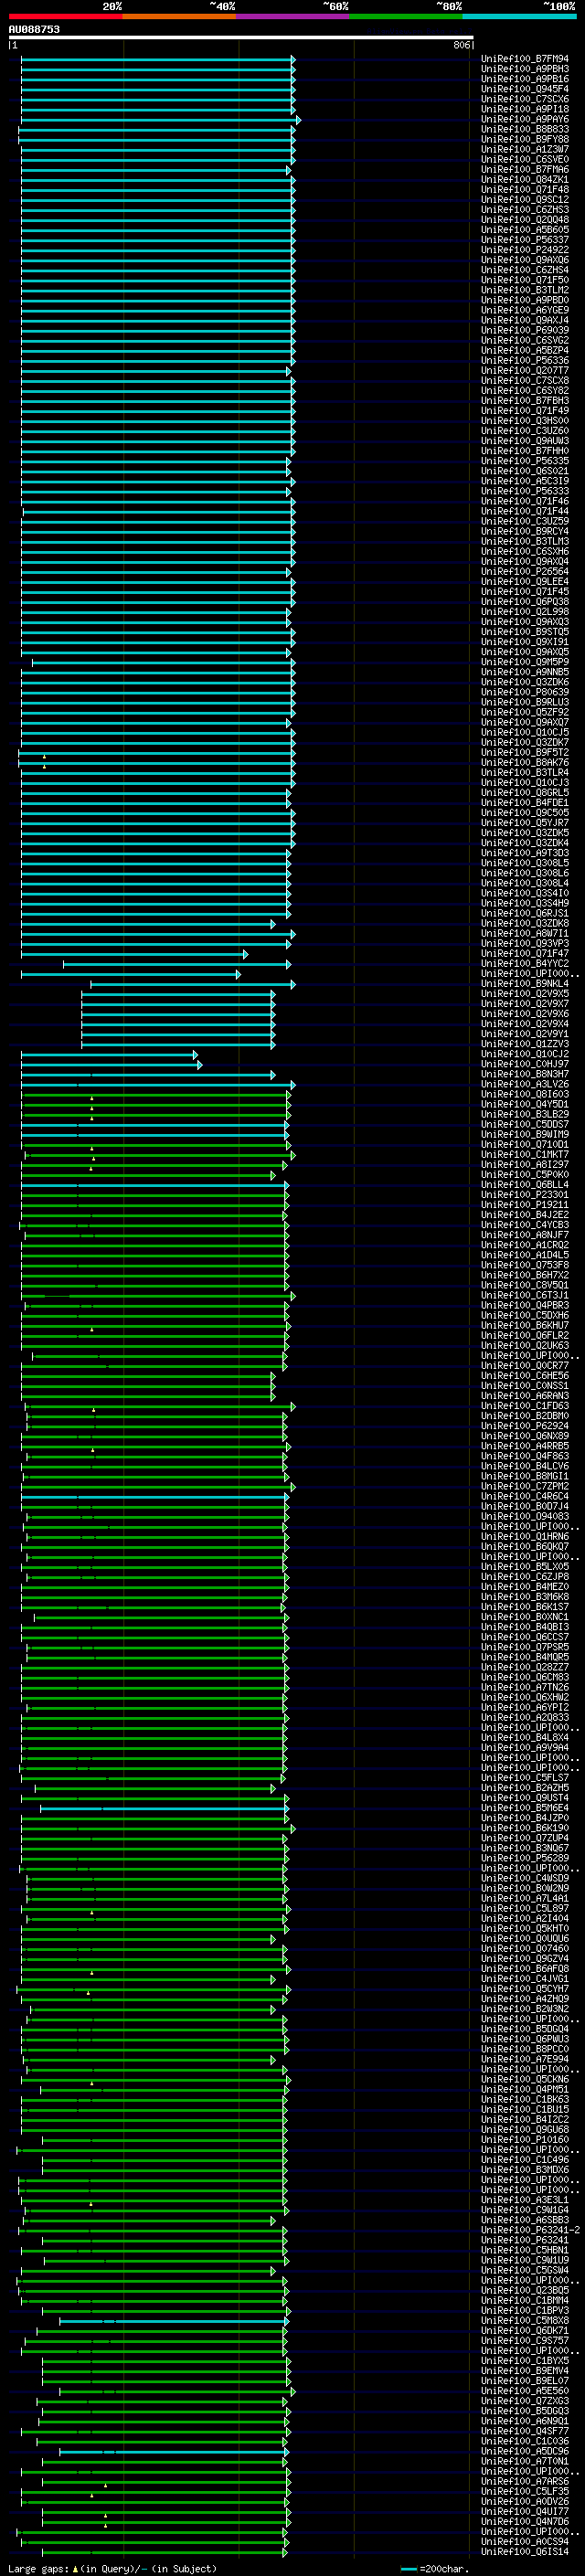The image size is (585, 2576).
Task: Click hit label UniRef100_C6T3J1
Action: 525,1295
